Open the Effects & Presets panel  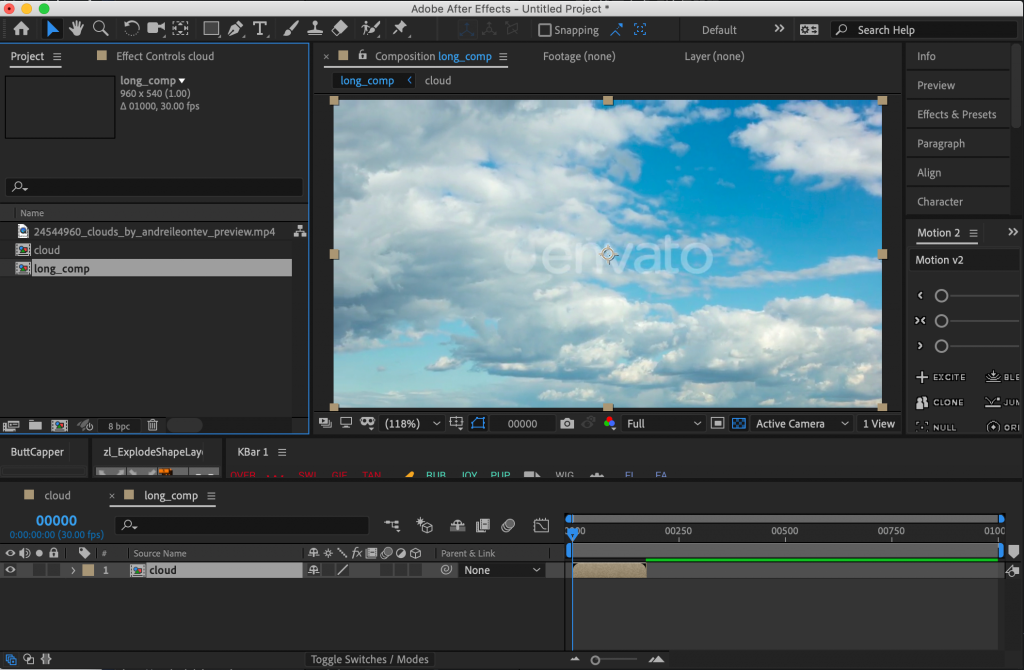tap(956, 114)
